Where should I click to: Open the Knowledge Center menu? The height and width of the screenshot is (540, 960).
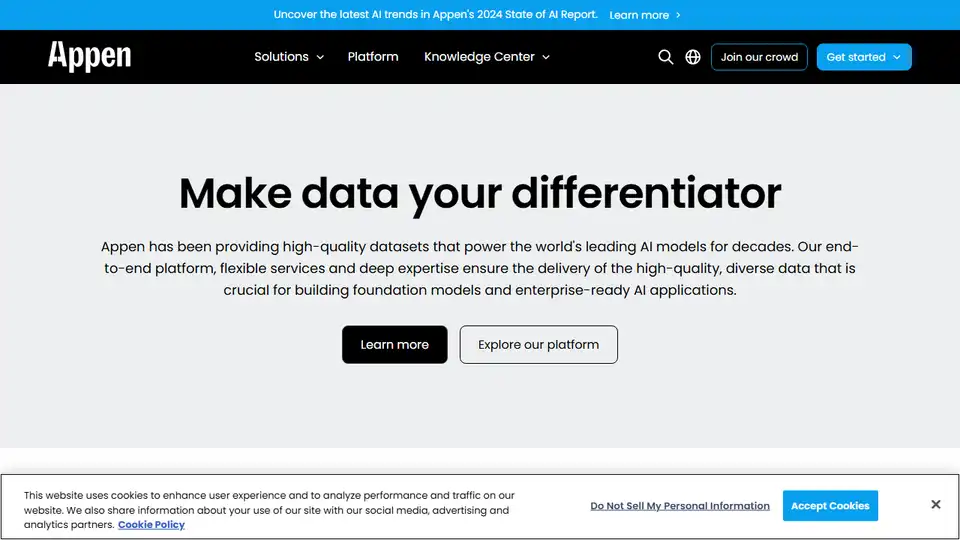point(479,57)
